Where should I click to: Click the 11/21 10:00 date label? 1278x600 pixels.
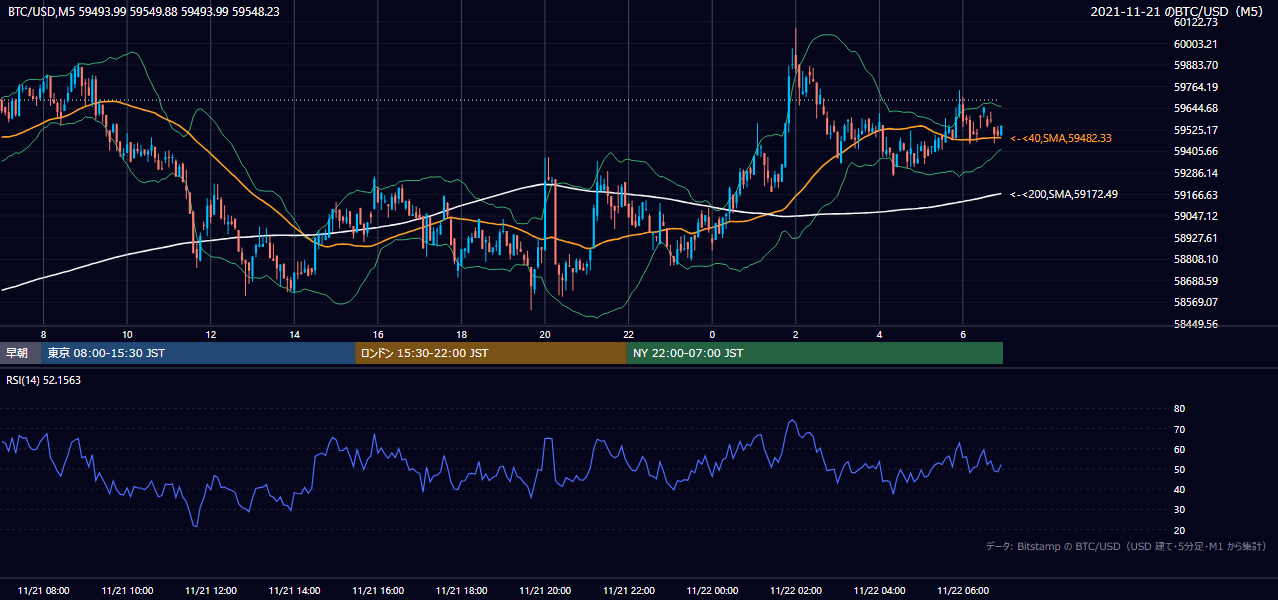(127, 591)
